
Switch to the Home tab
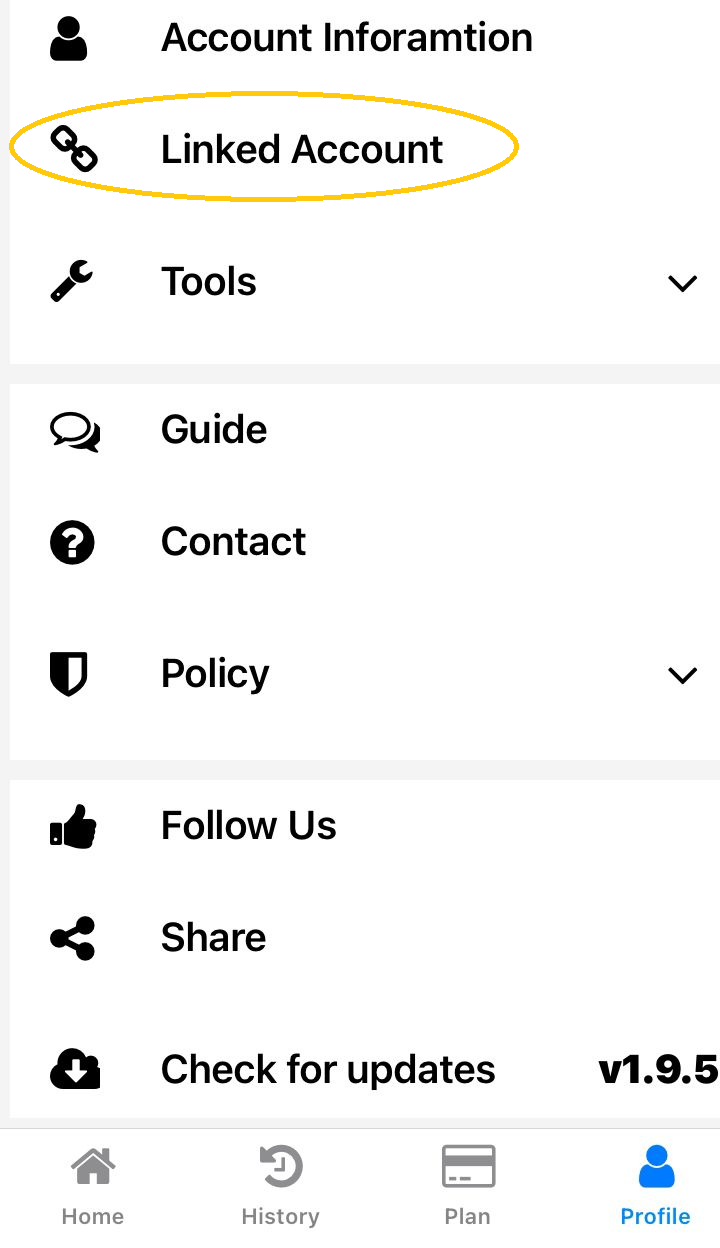(x=92, y=1185)
